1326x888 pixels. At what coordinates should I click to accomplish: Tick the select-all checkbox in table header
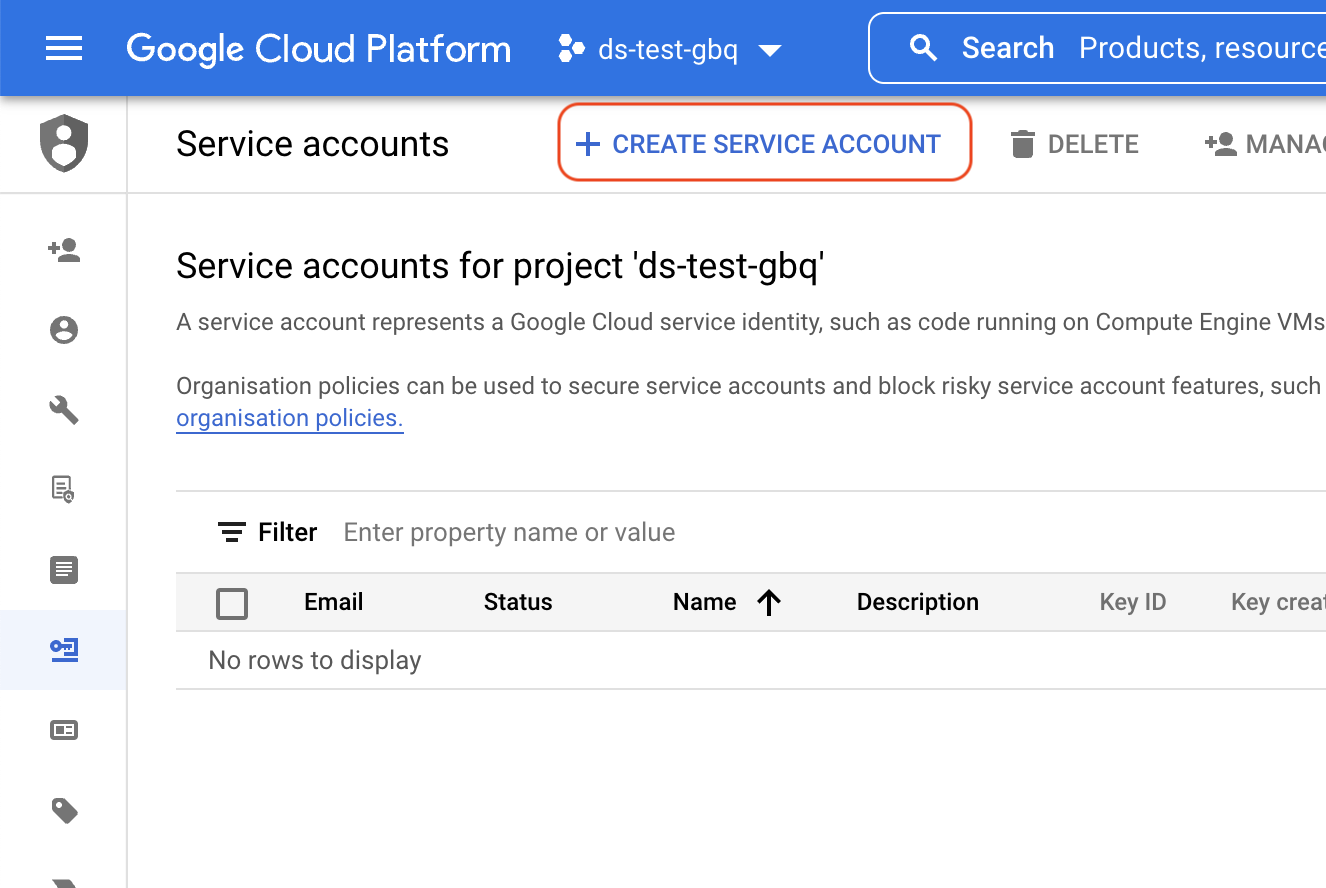[x=232, y=603]
